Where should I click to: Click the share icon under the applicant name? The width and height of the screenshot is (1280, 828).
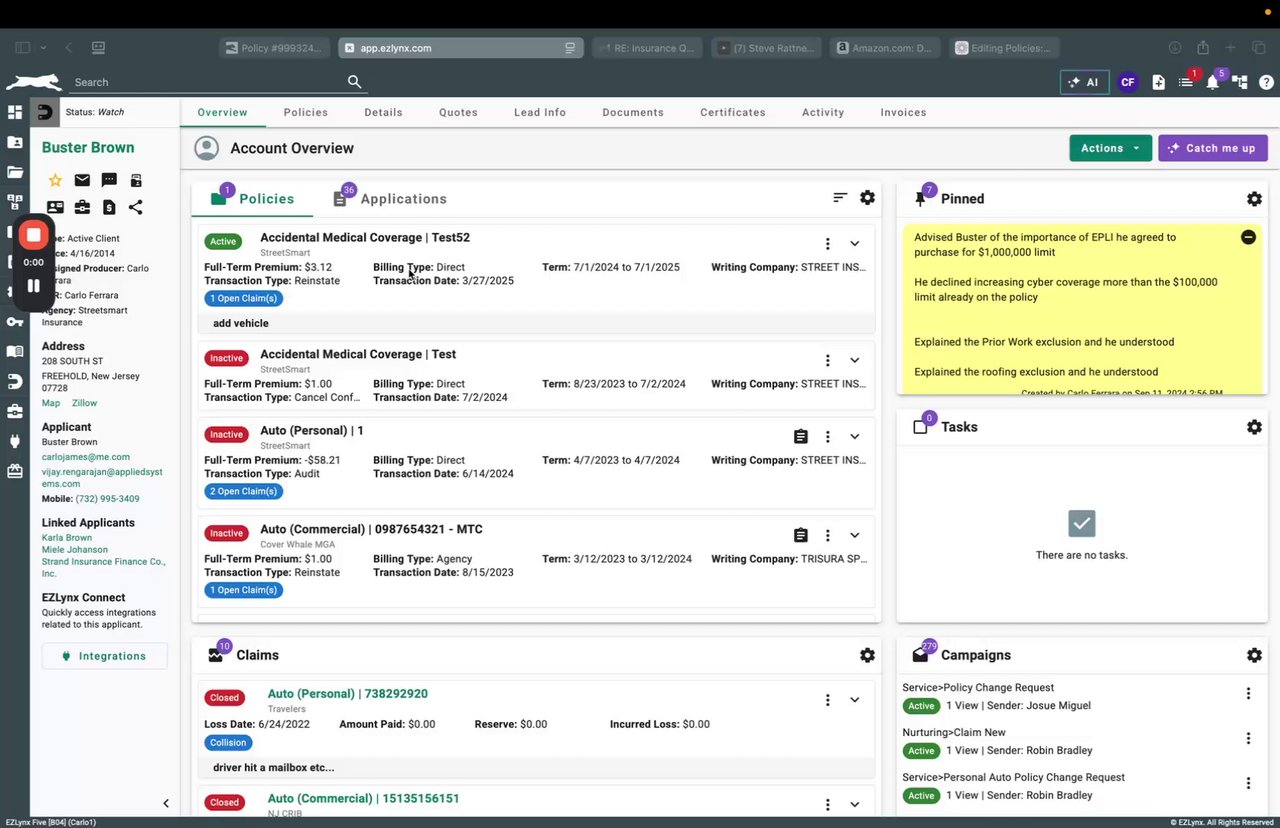[136, 207]
